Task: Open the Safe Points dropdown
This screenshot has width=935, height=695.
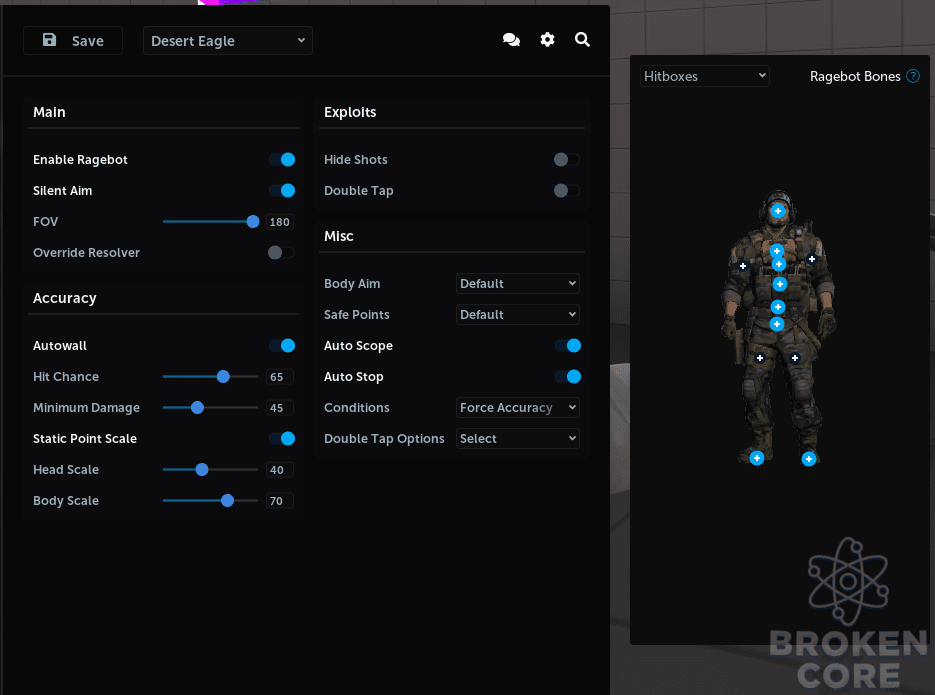Action: [x=518, y=315]
